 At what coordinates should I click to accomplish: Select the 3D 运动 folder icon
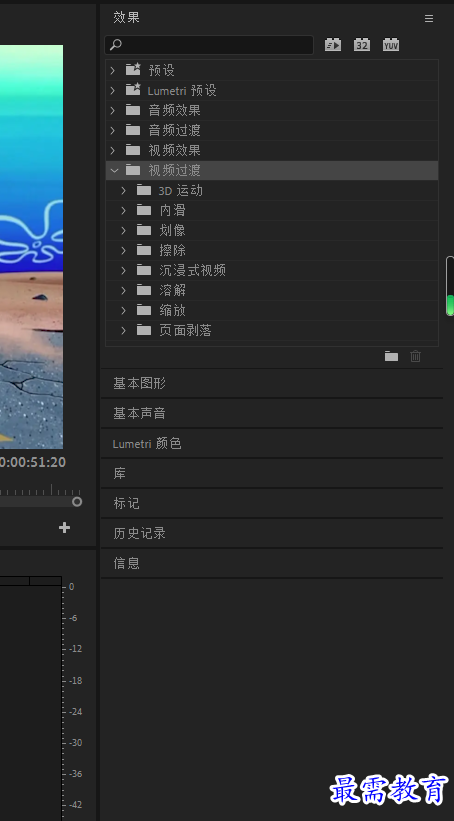(x=144, y=190)
